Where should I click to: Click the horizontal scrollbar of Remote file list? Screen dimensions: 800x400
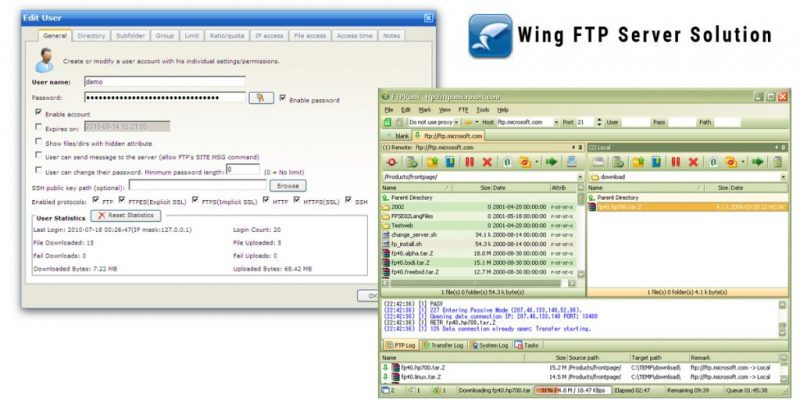pos(479,283)
